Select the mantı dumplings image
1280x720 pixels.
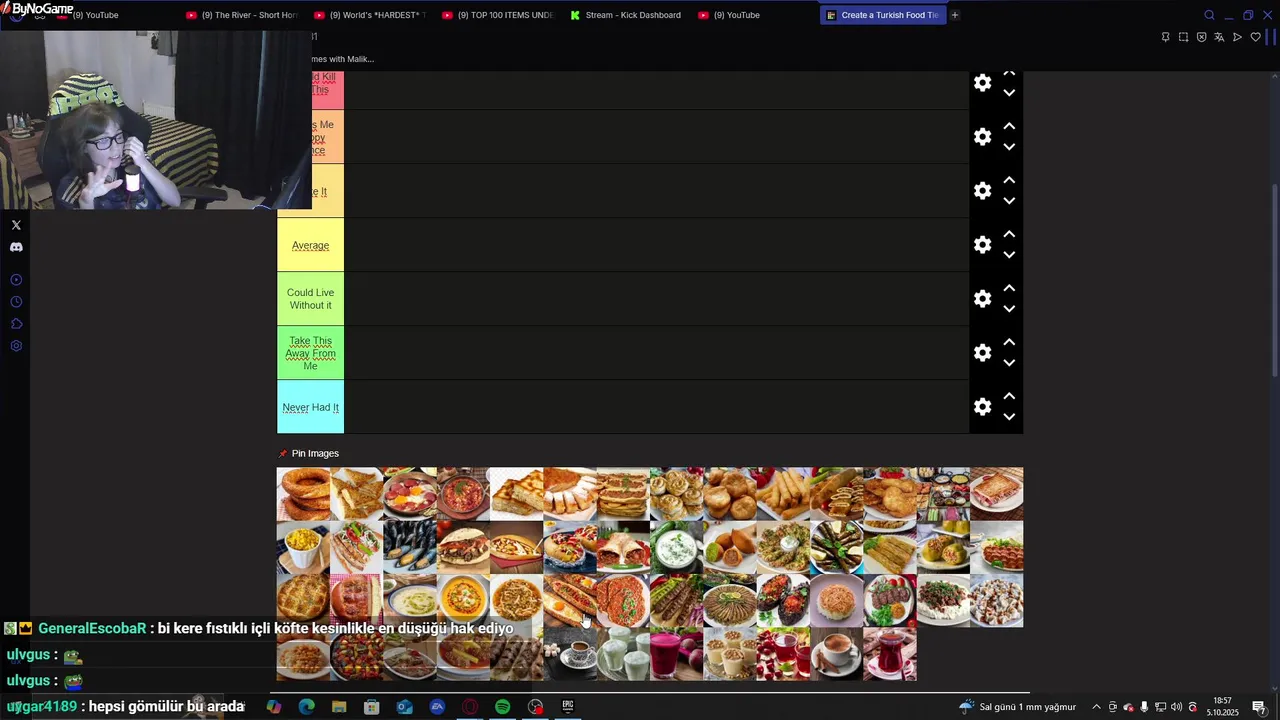(x=996, y=600)
